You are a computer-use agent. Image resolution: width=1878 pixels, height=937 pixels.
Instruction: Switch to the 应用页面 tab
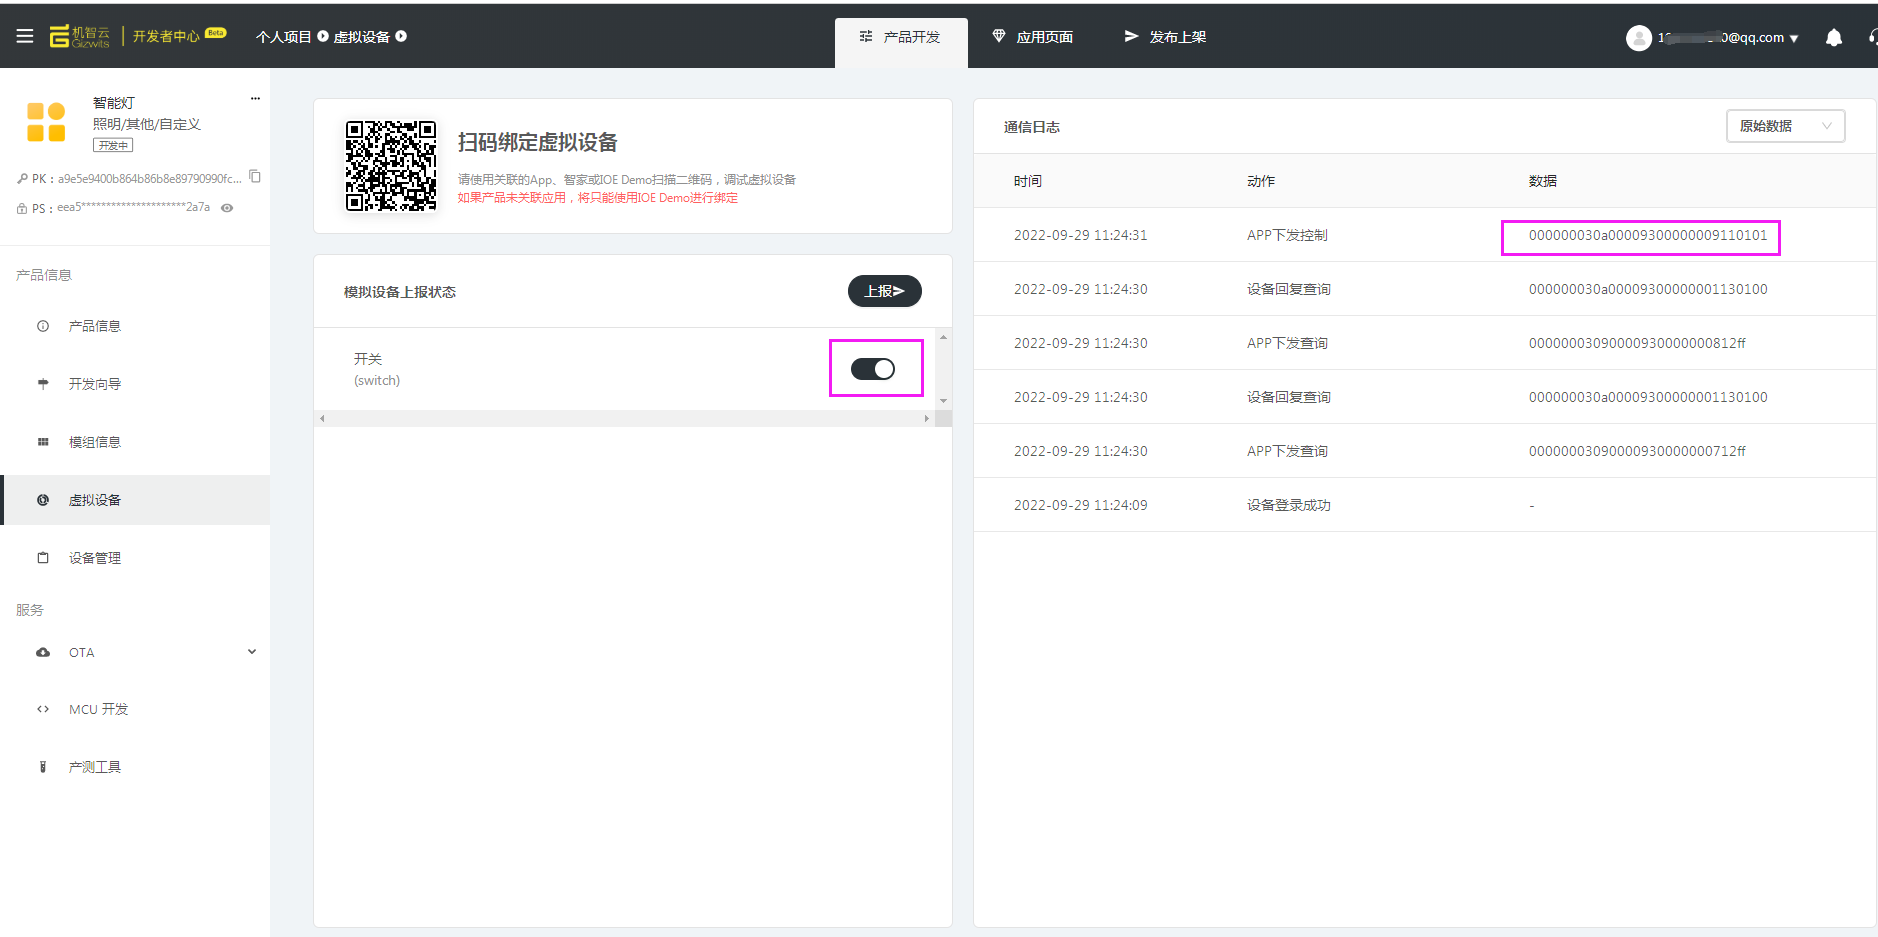[x=1044, y=36]
